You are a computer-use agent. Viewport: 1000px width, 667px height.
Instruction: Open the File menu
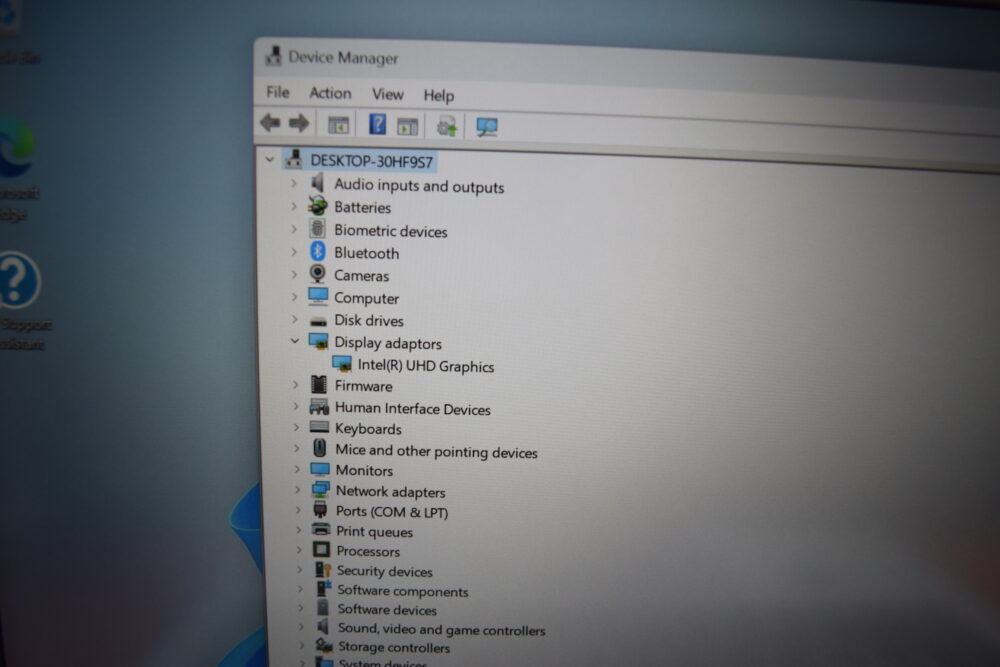click(x=277, y=92)
